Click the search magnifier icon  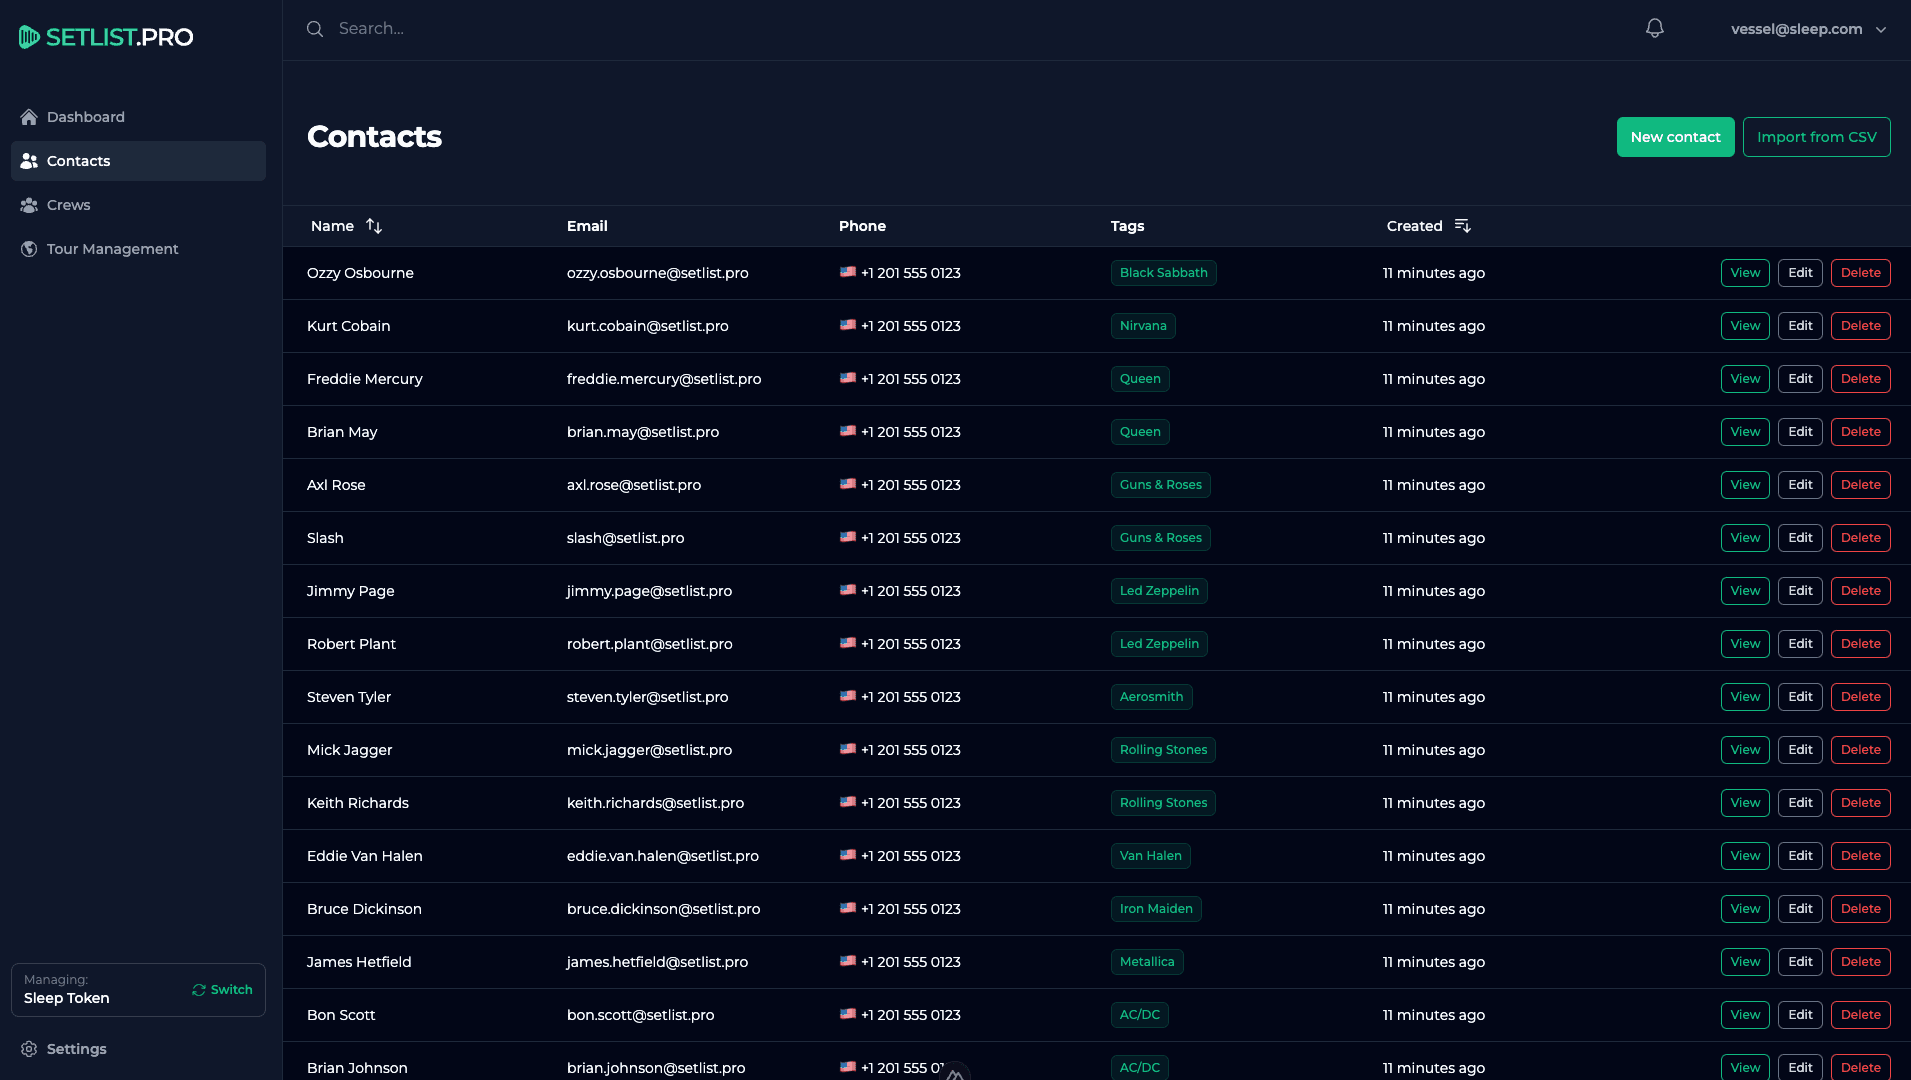click(x=315, y=29)
